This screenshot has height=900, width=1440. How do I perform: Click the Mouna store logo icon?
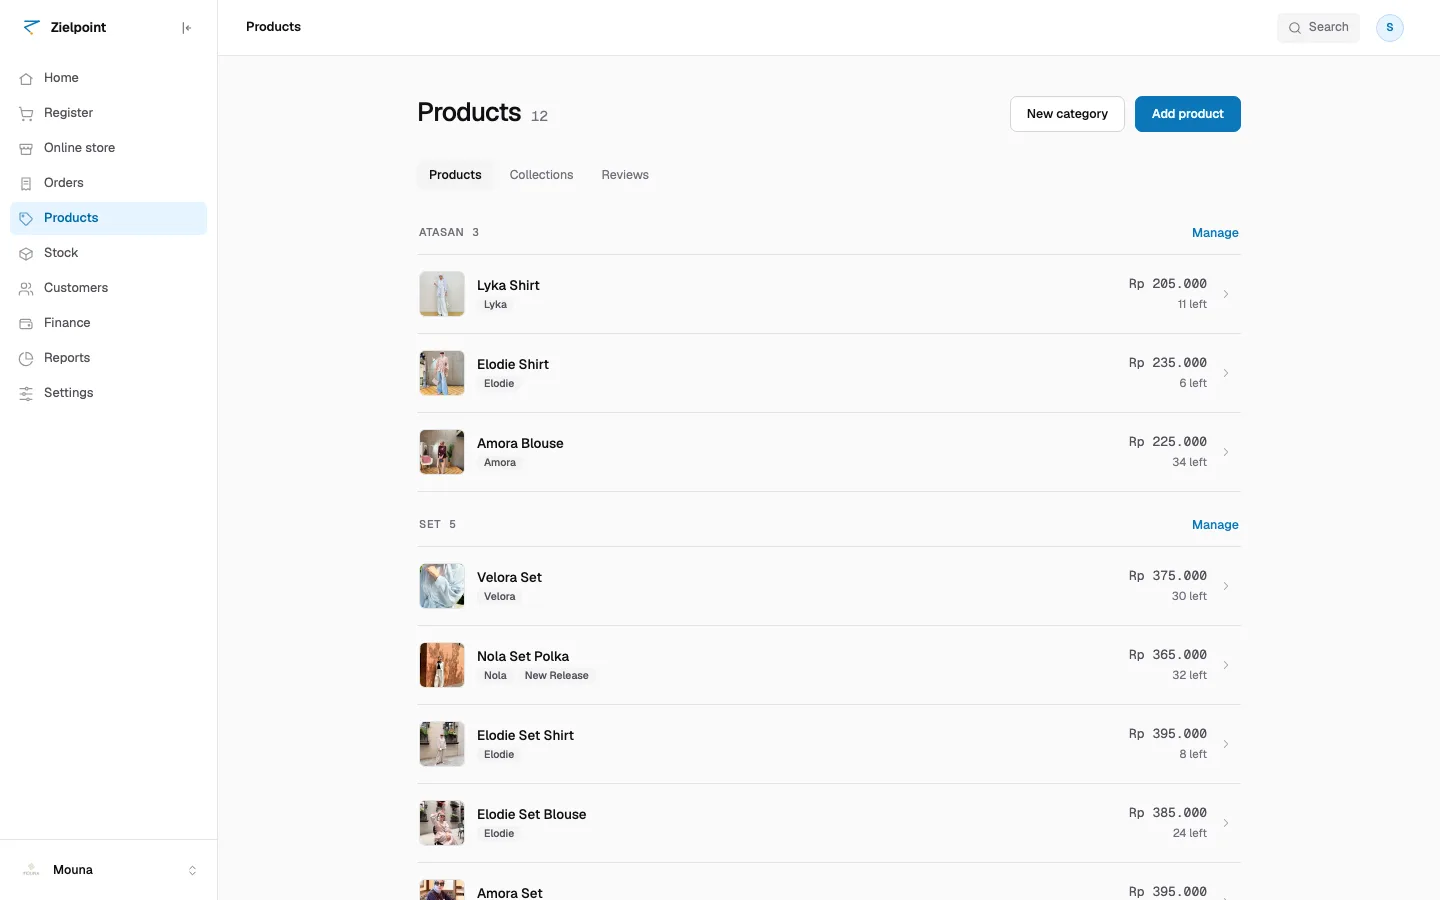click(31, 870)
